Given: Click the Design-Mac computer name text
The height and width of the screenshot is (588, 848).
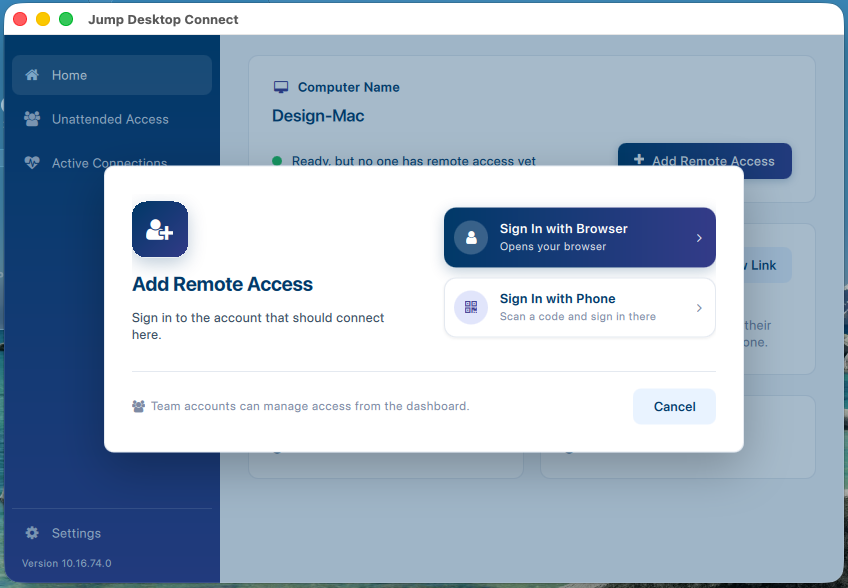Looking at the screenshot, I should coord(318,116).
